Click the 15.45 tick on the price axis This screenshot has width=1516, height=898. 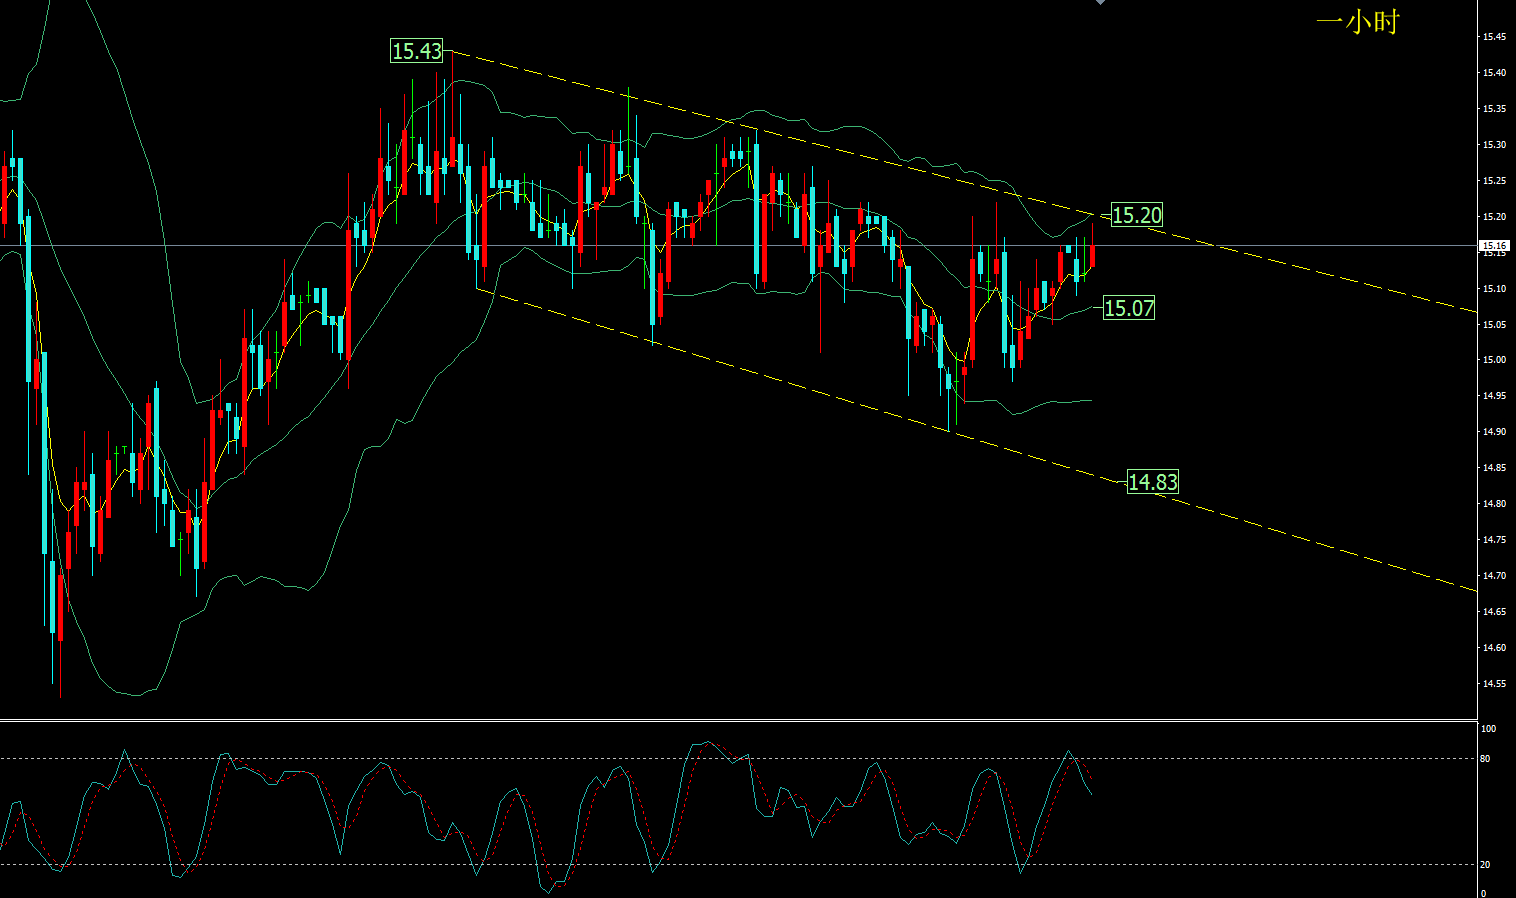coord(1494,37)
